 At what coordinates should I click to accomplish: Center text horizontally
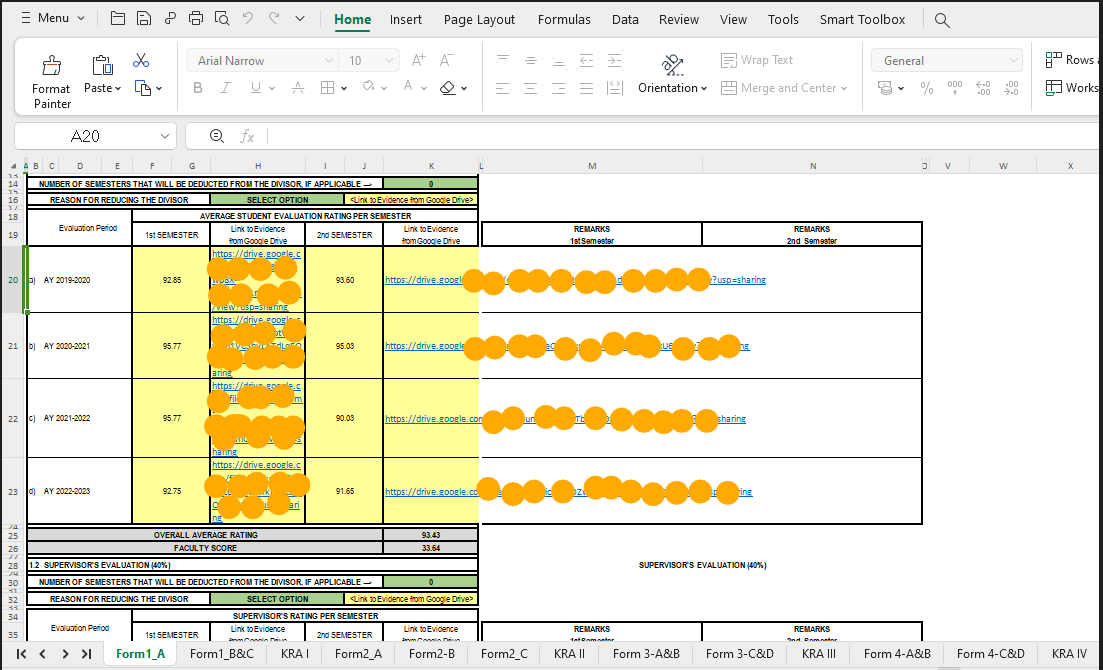[x=531, y=88]
